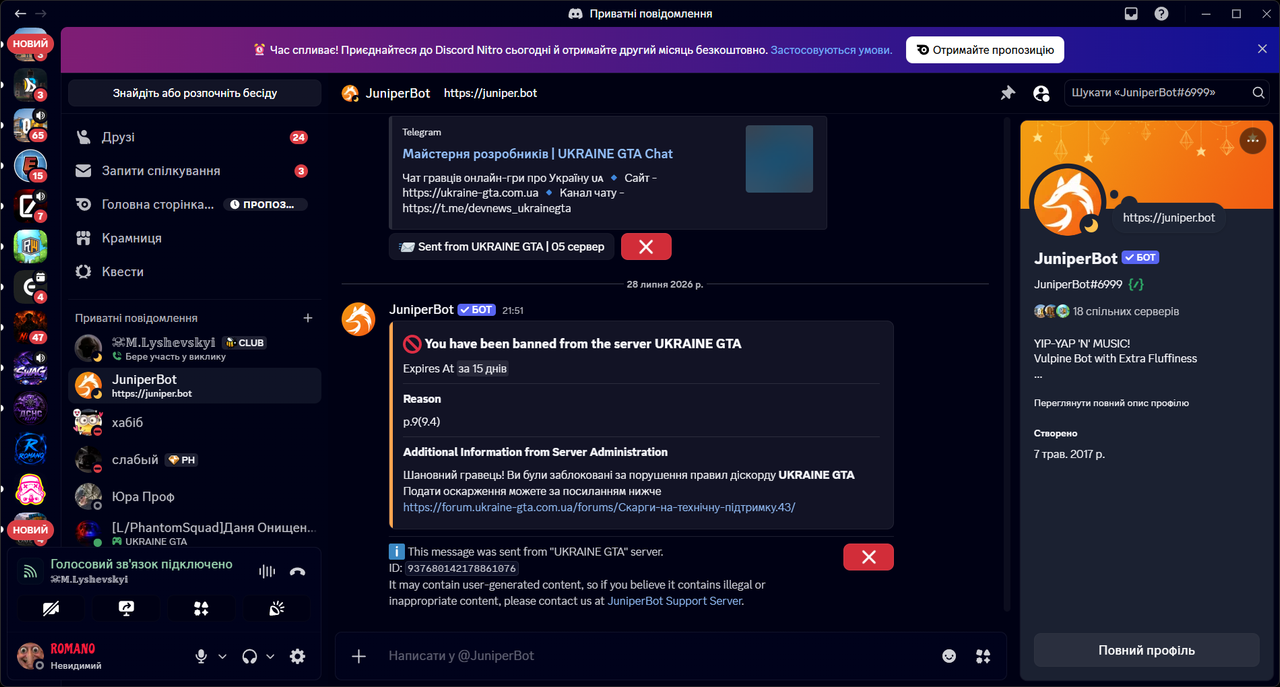Open server icon with badge 47

point(30,327)
